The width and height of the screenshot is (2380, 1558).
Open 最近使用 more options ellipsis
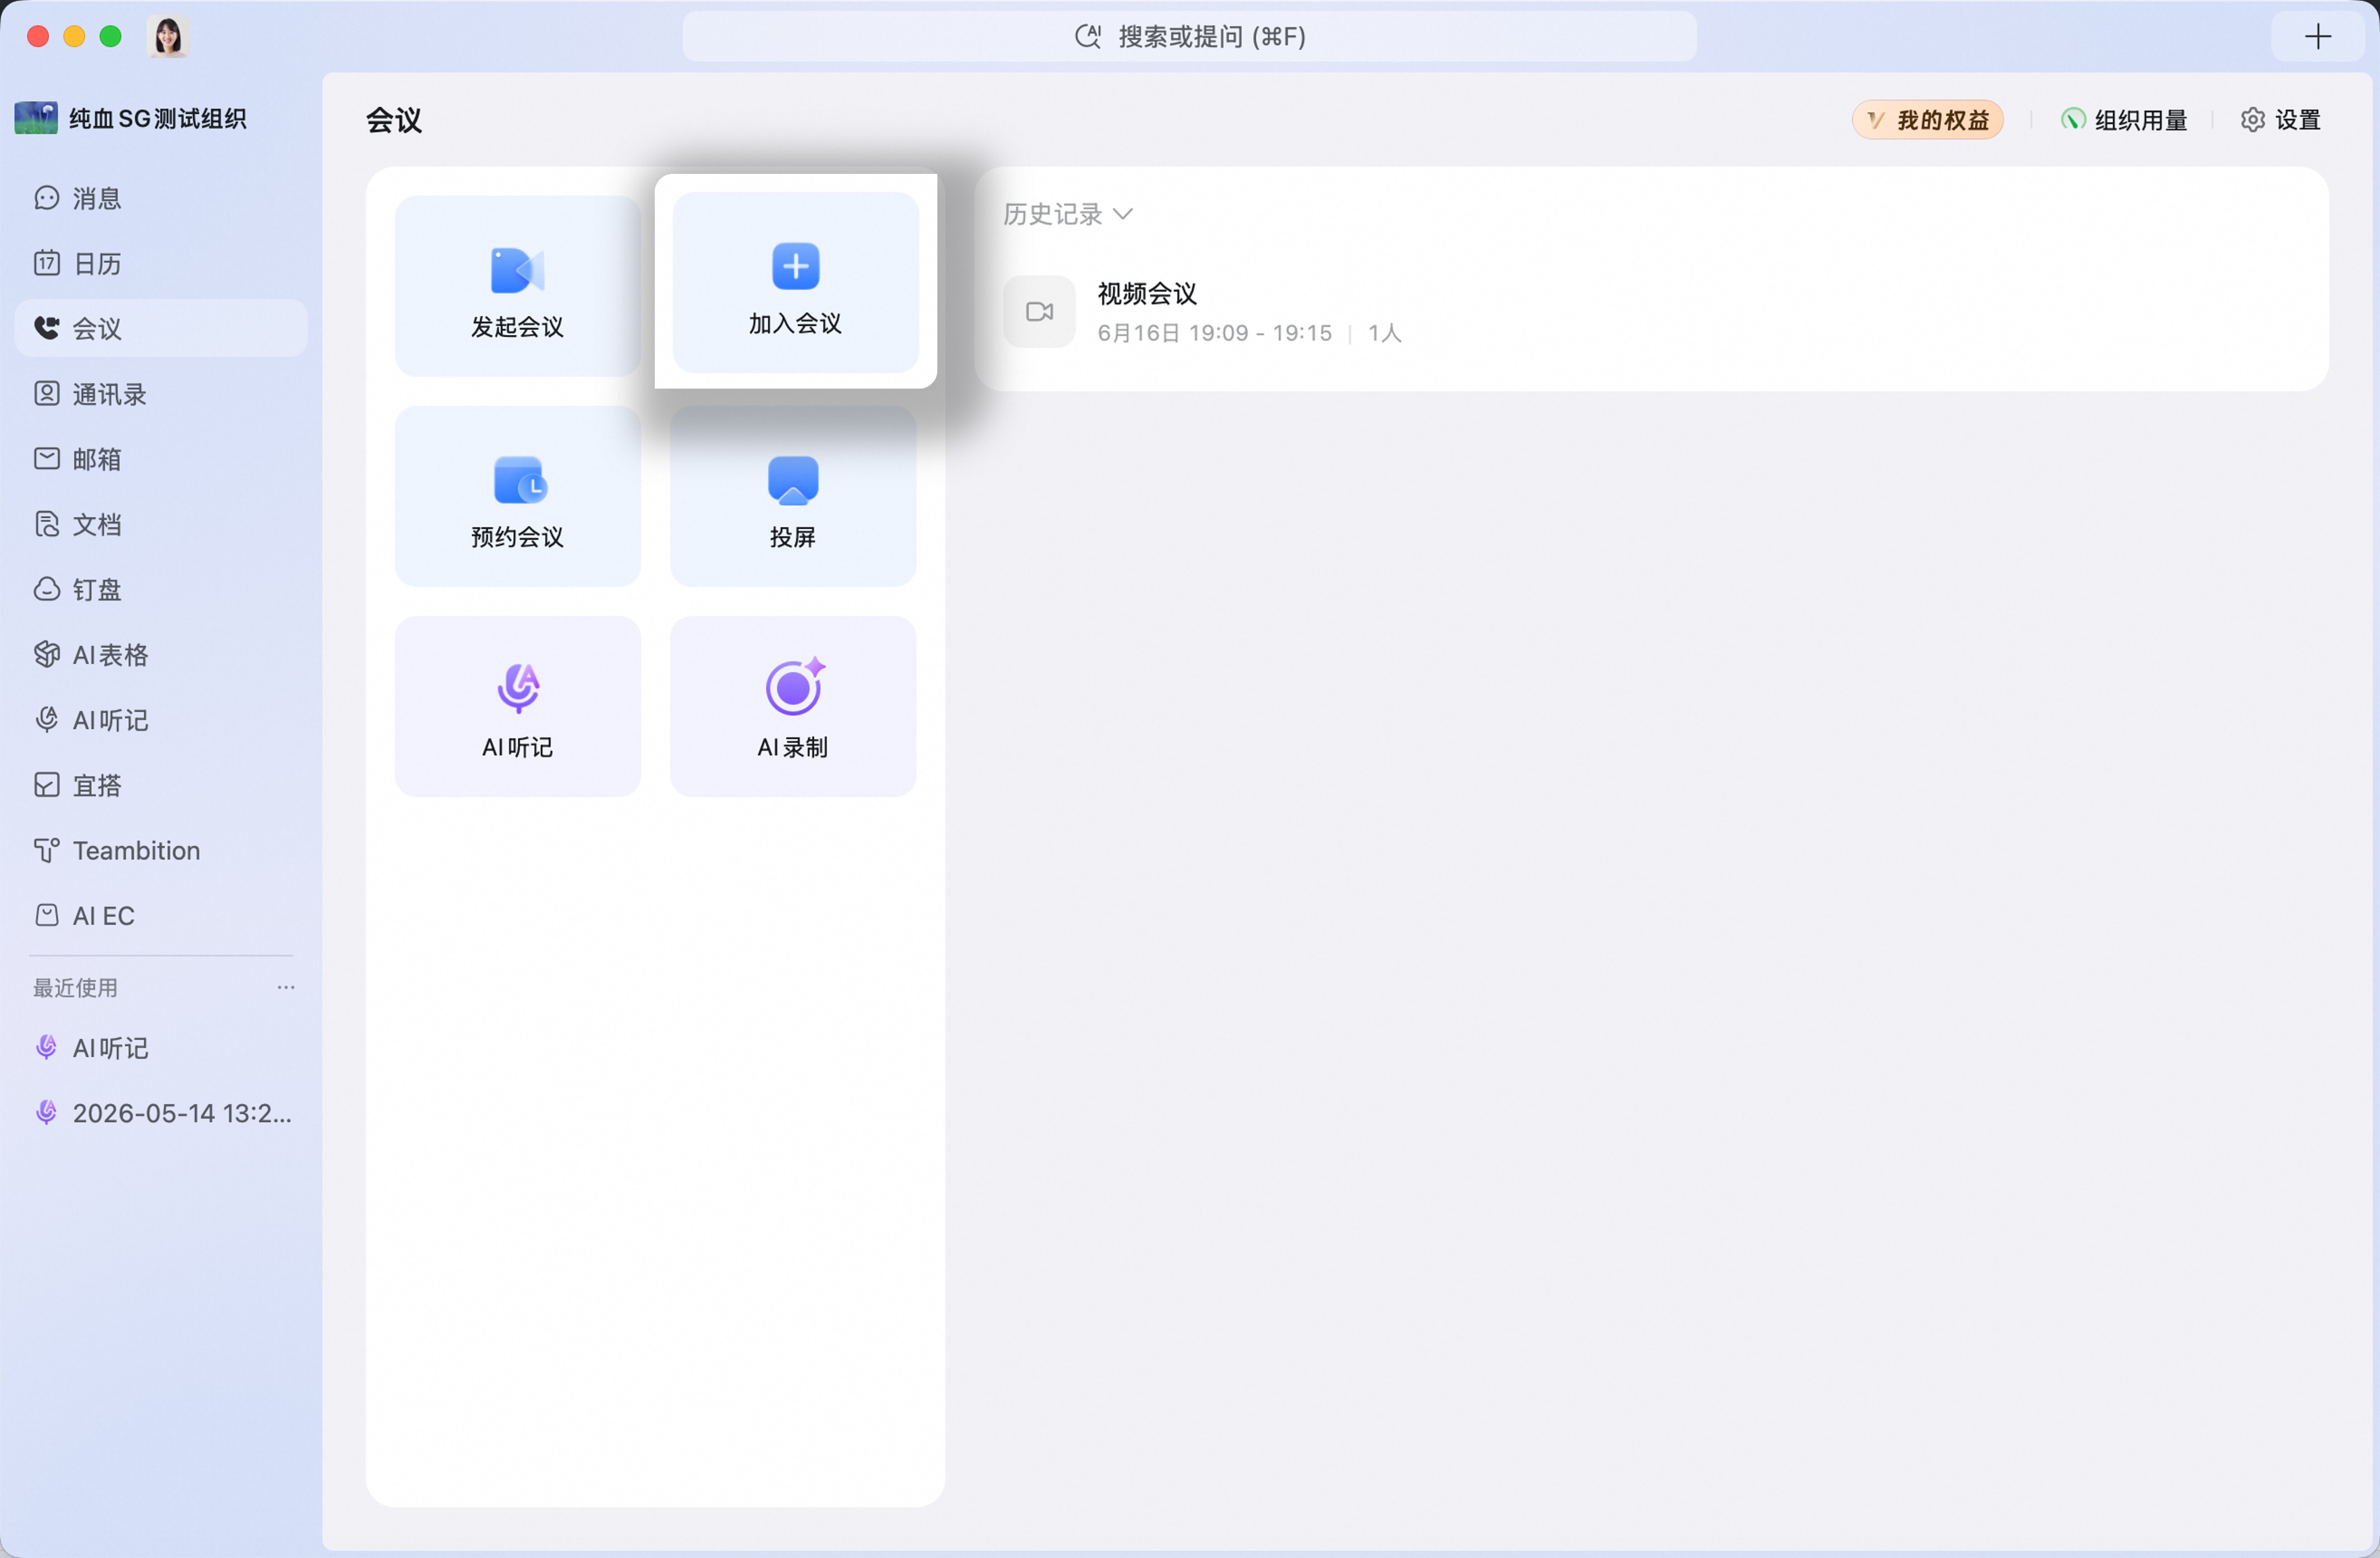(x=286, y=987)
